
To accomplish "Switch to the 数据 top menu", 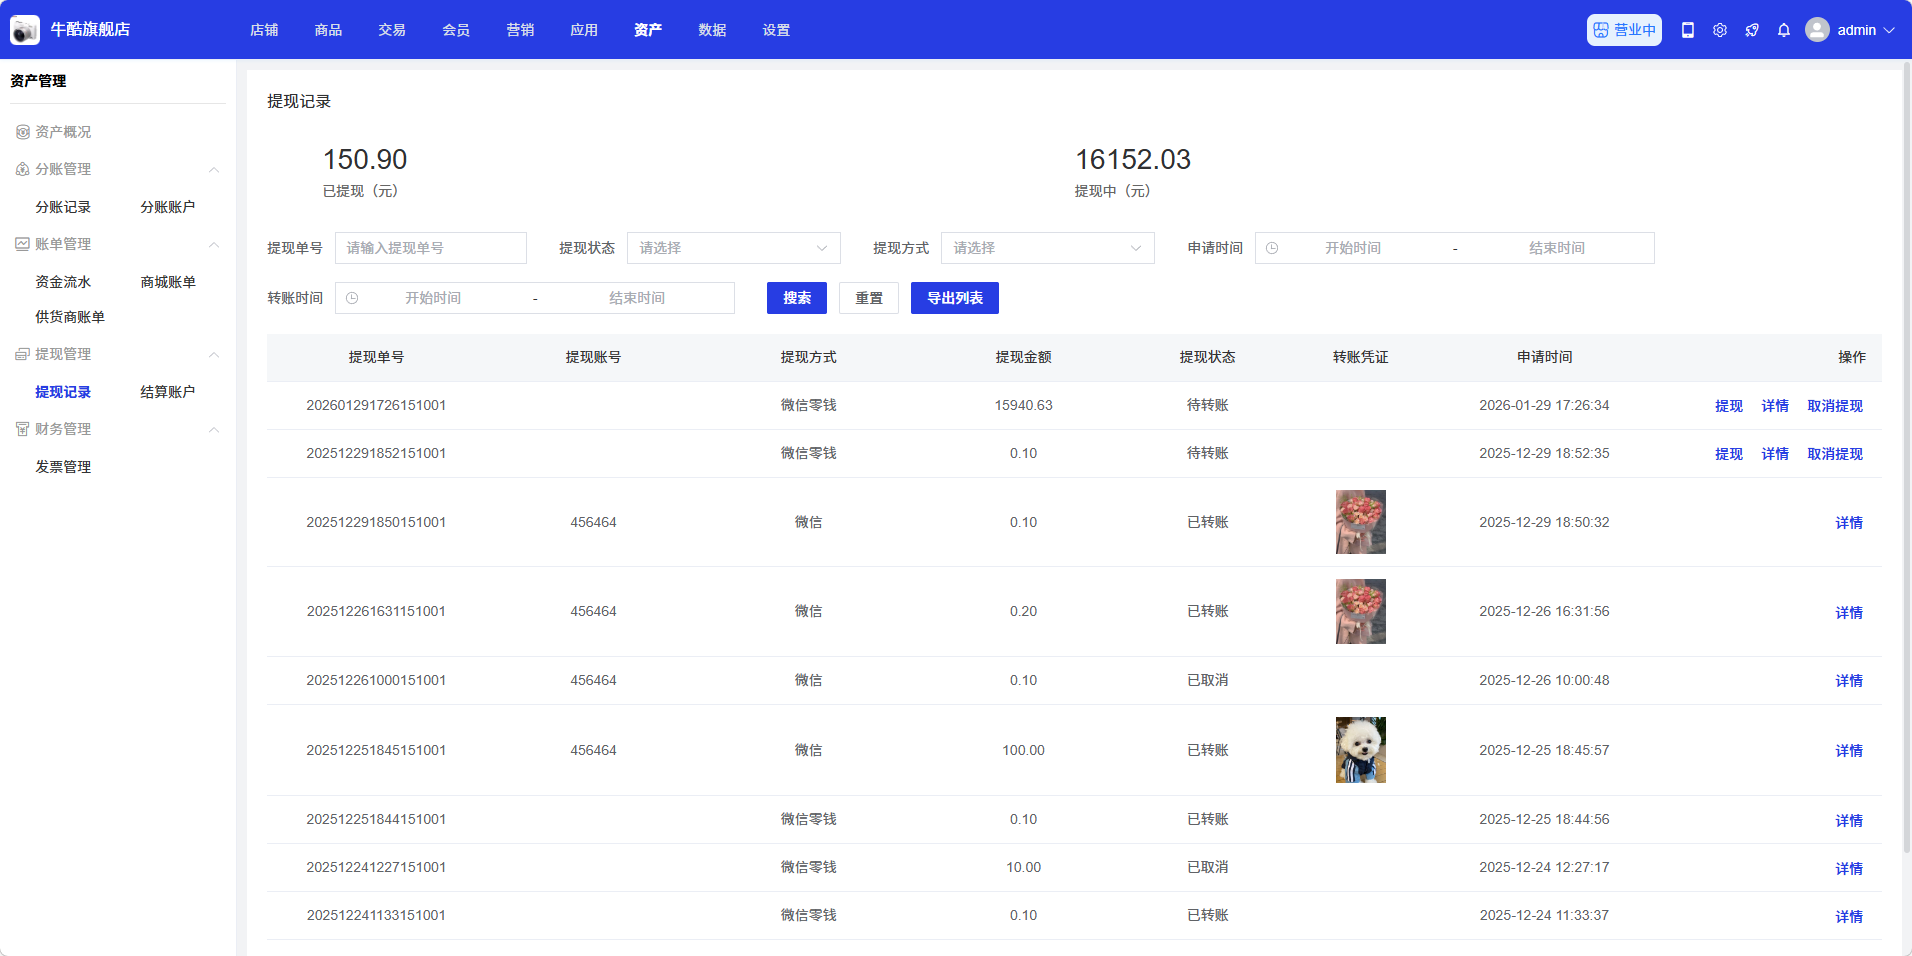I will coord(712,30).
